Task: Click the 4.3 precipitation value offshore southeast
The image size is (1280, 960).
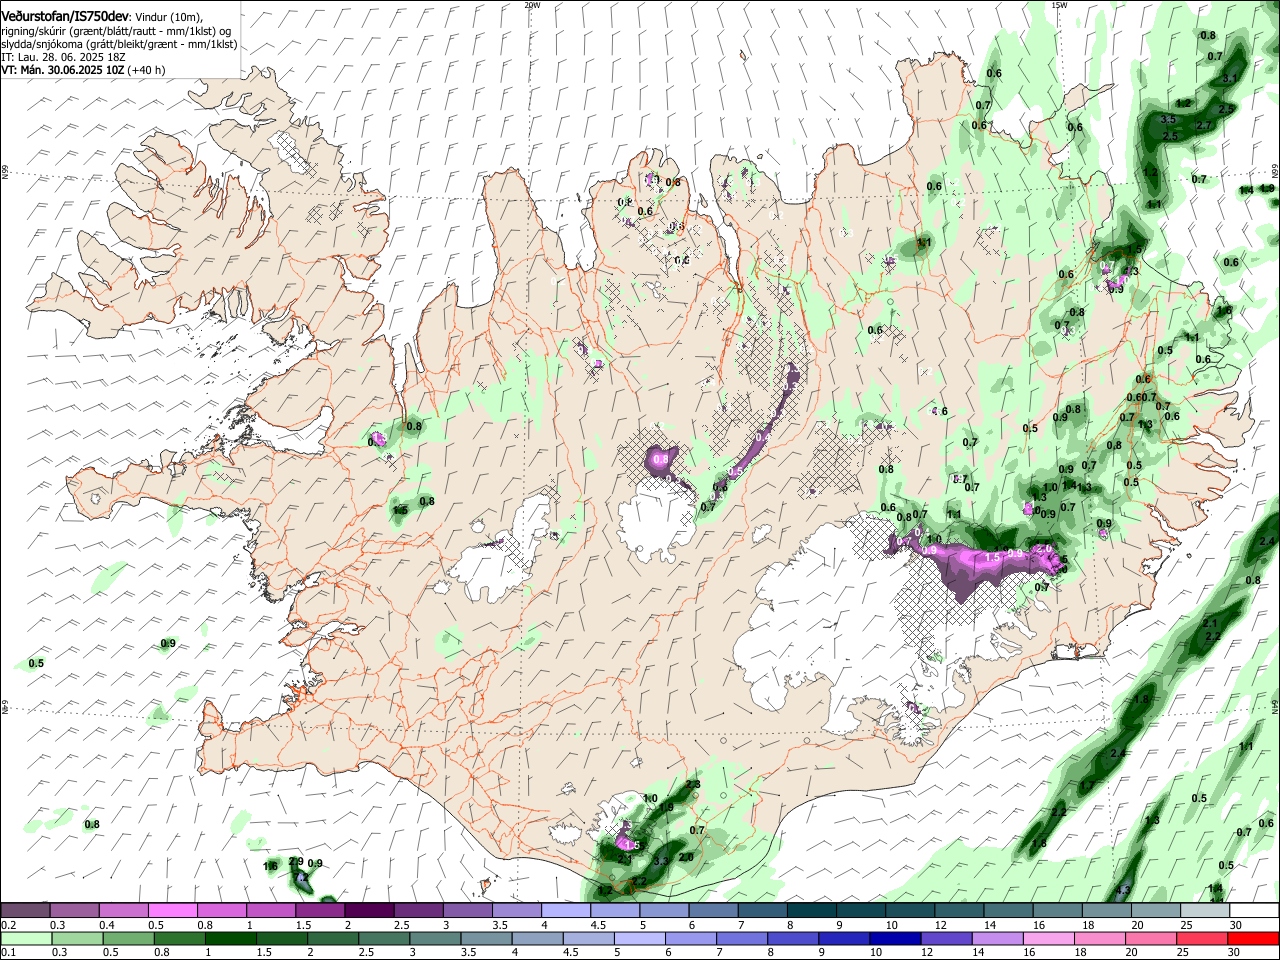Action: pos(1123,890)
